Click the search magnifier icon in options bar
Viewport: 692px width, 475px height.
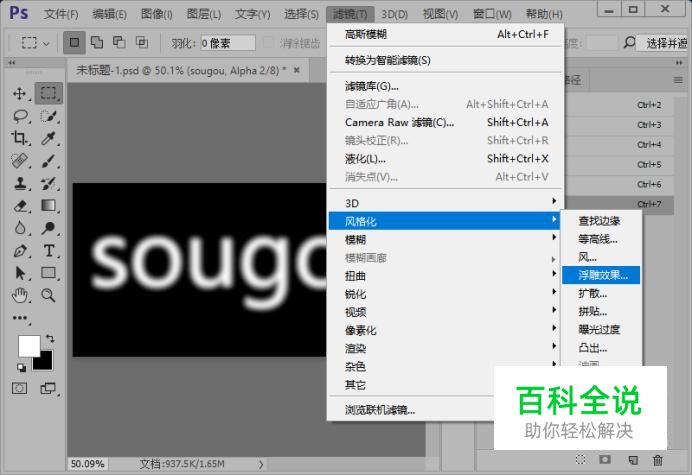(x=629, y=42)
